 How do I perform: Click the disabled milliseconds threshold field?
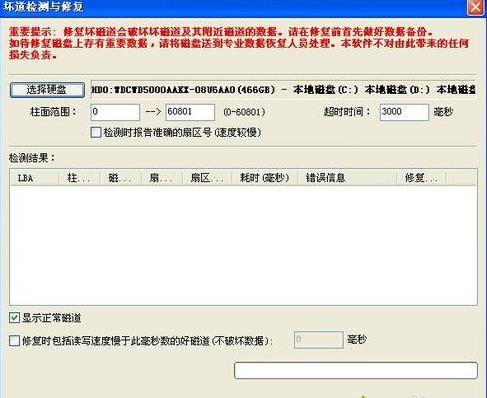pos(319,340)
